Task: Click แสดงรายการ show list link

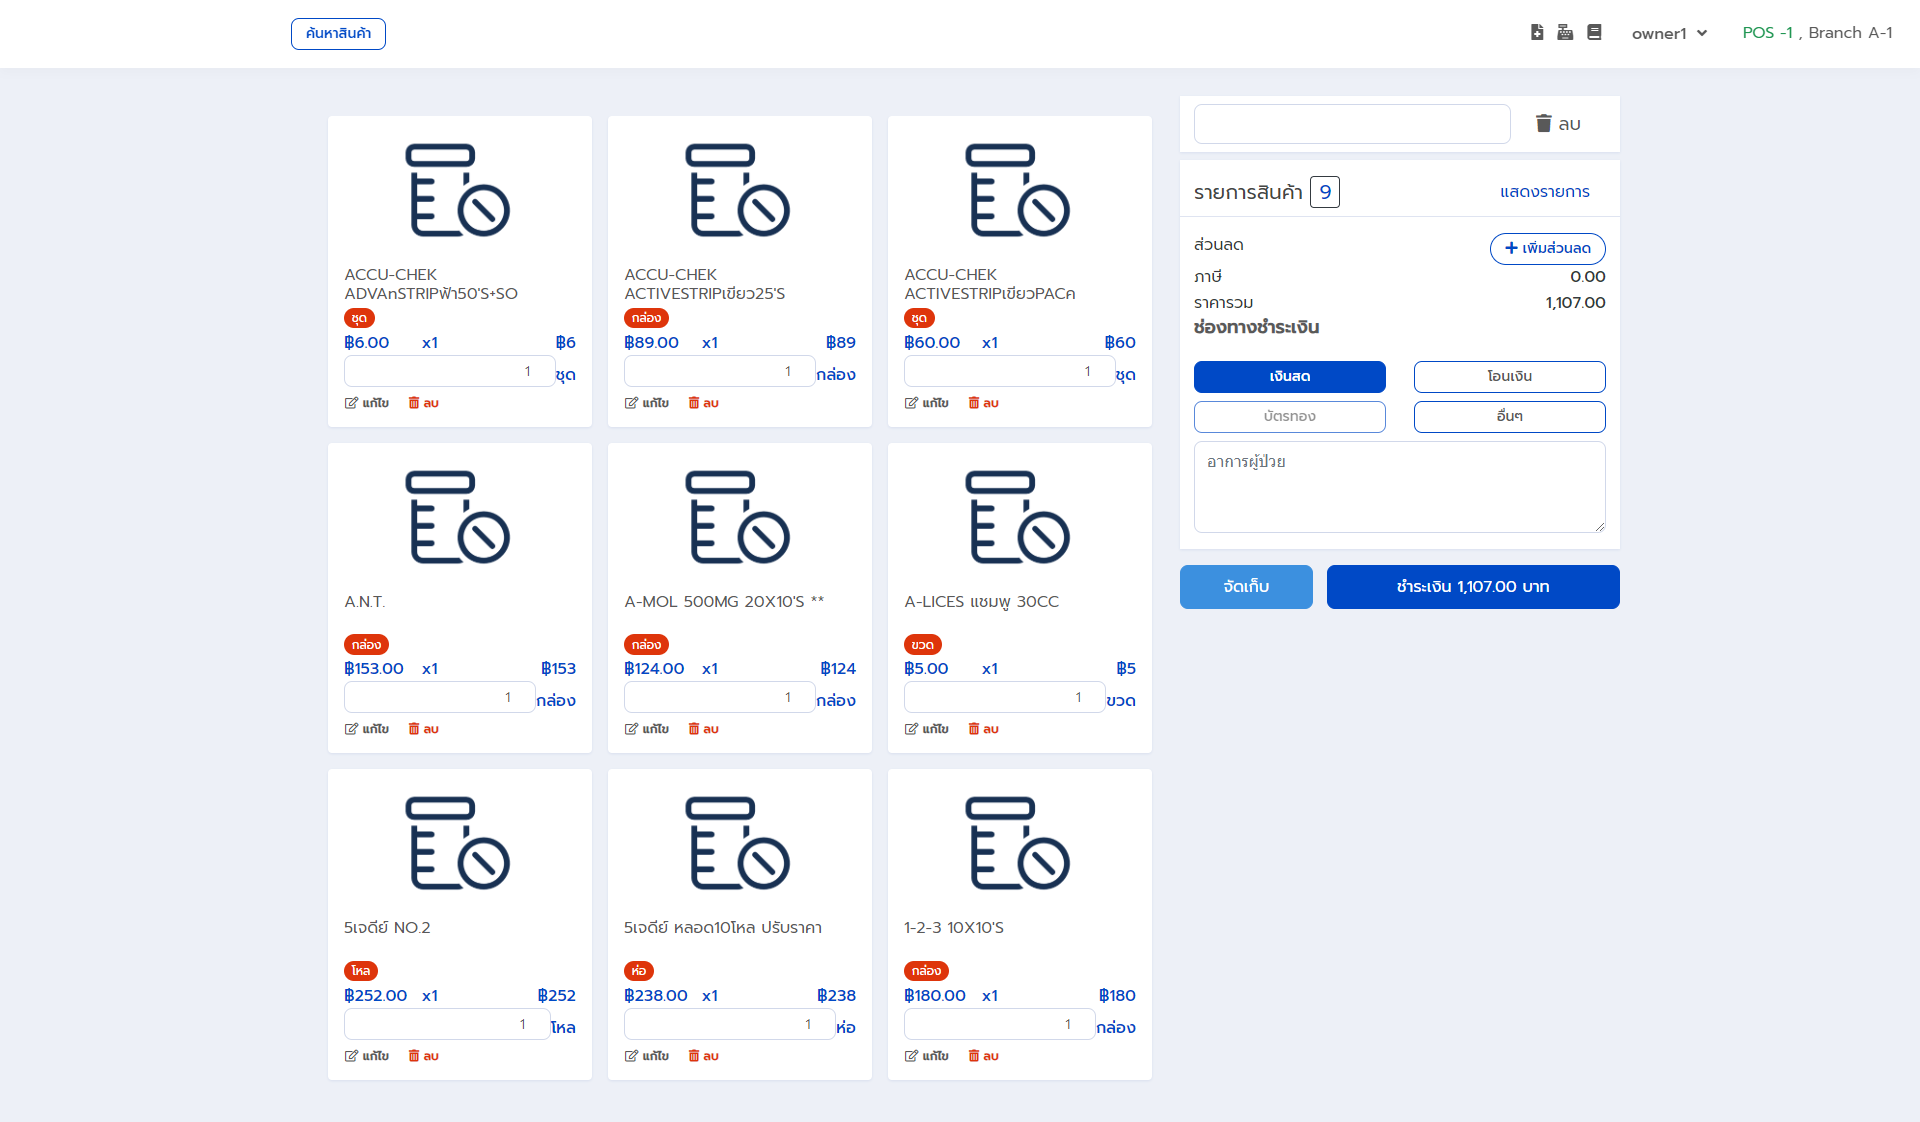Action: click(1544, 192)
